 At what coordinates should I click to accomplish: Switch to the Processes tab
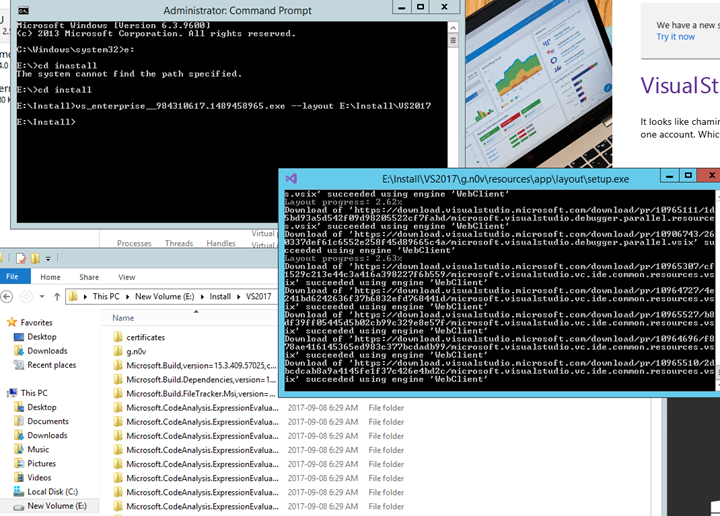pos(134,243)
